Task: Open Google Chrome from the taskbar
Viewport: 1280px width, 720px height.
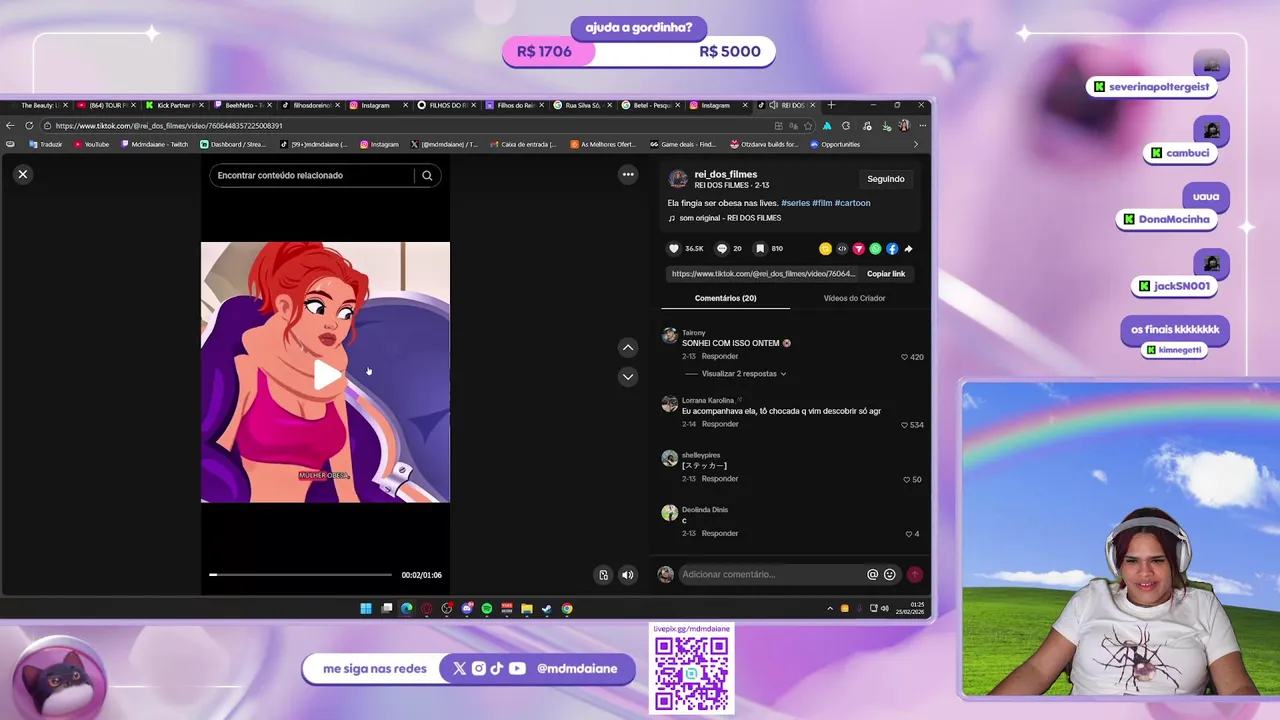Action: 567,608
